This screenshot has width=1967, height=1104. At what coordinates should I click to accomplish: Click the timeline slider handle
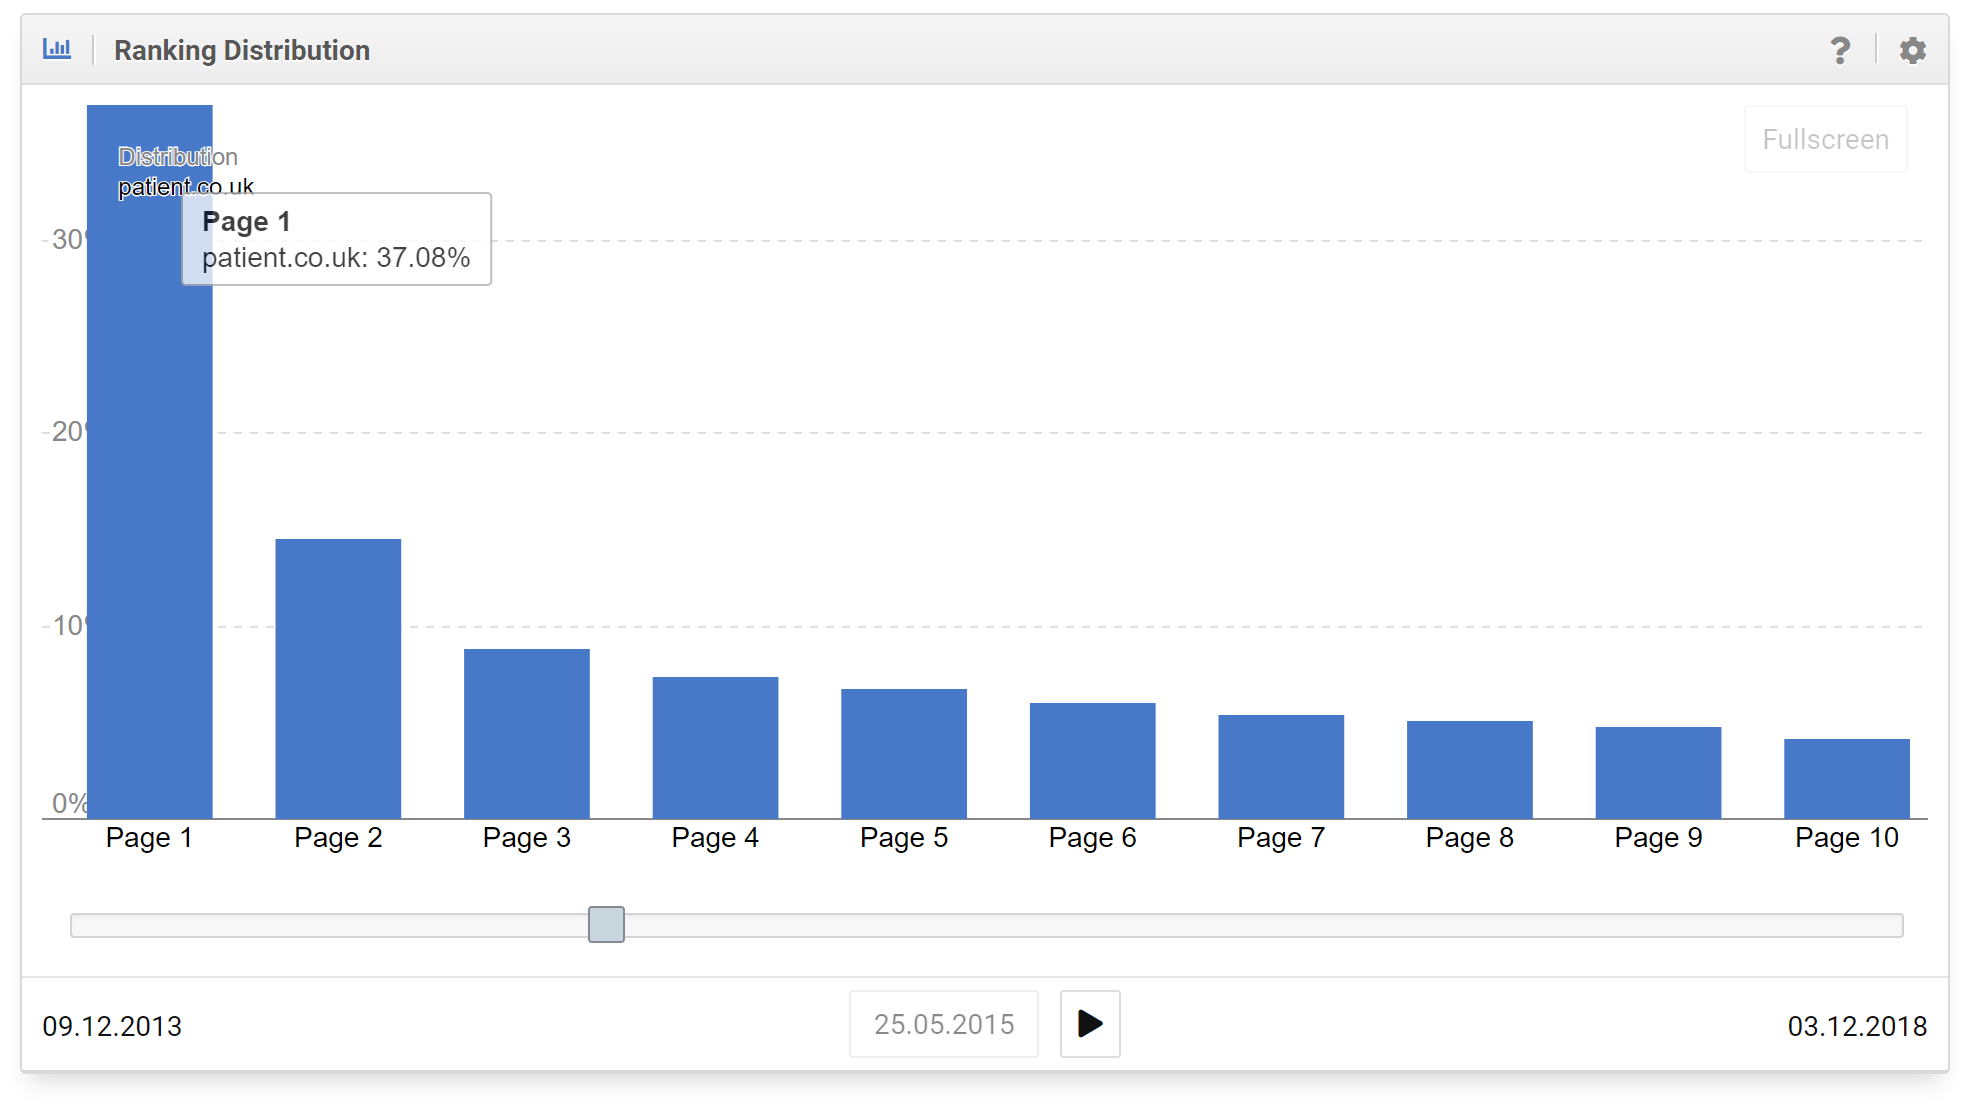pyautogui.click(x=606, y=924)
